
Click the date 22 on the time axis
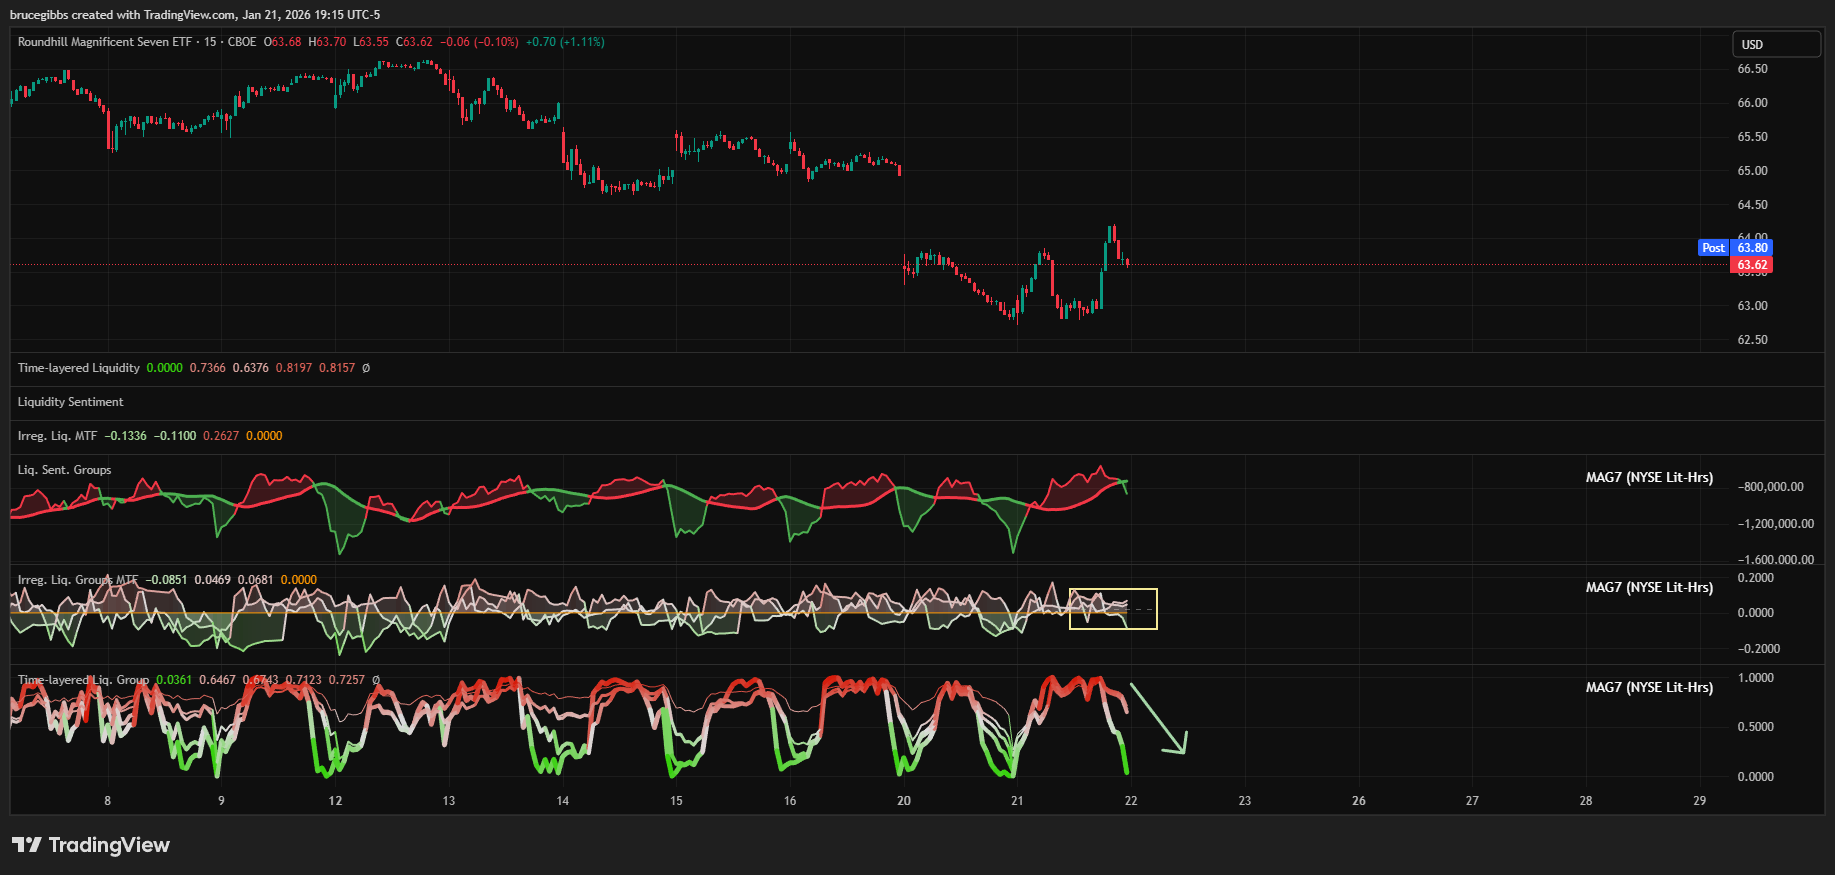(1130, 801)
